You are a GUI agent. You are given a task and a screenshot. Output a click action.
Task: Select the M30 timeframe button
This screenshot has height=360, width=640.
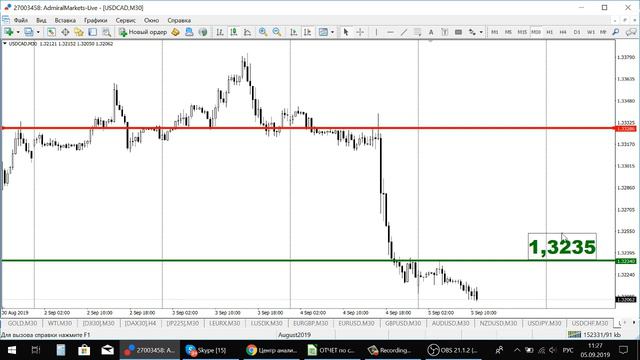click(x=536, y=32)
